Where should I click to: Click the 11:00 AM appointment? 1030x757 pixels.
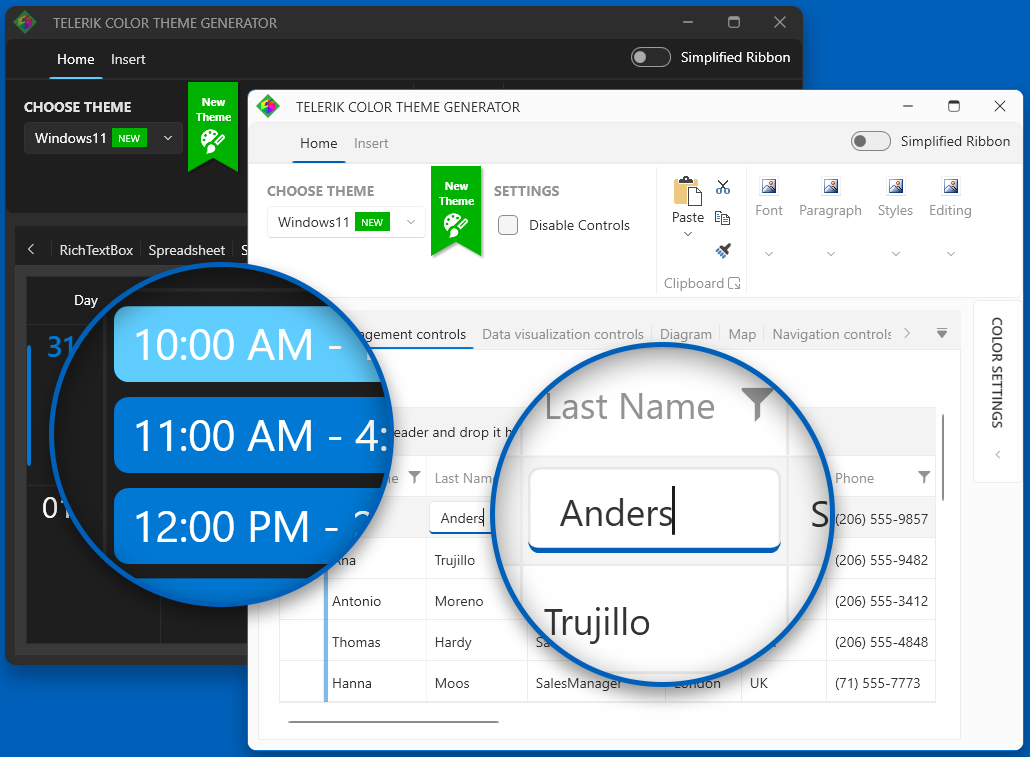pos(253,435)
